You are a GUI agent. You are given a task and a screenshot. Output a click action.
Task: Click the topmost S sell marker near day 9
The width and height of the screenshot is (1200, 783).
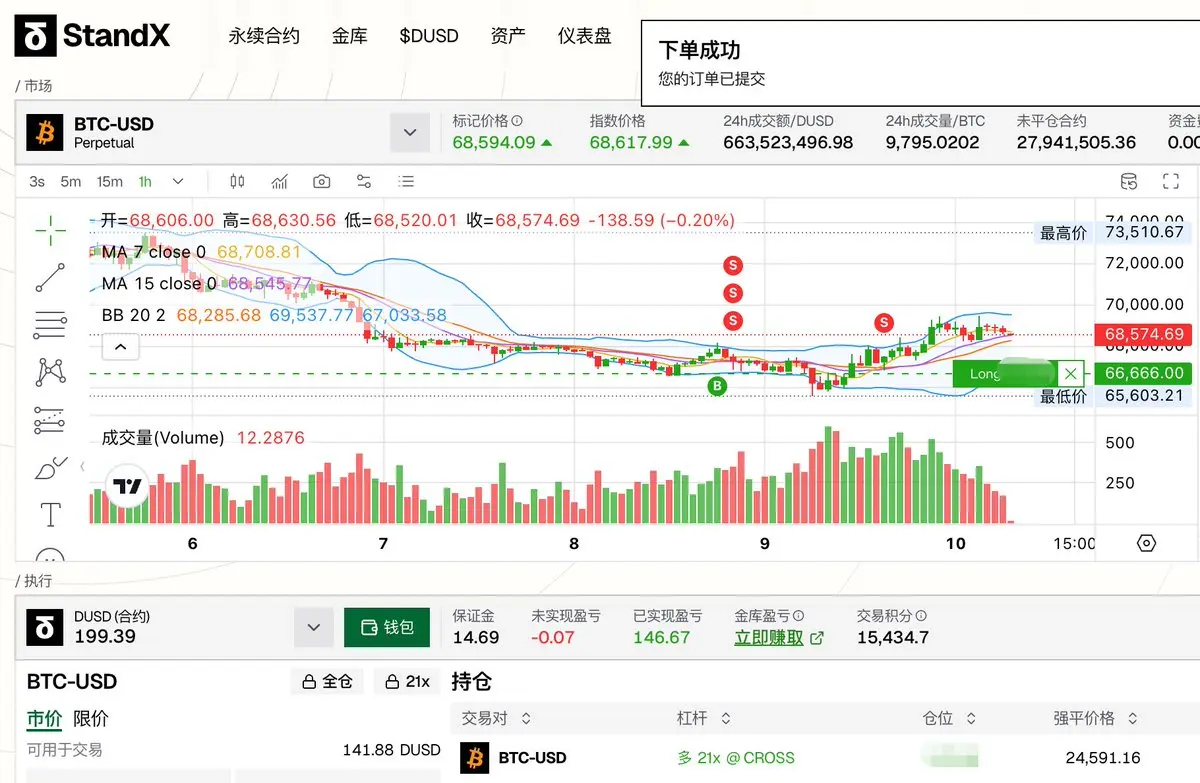(734, 265)
